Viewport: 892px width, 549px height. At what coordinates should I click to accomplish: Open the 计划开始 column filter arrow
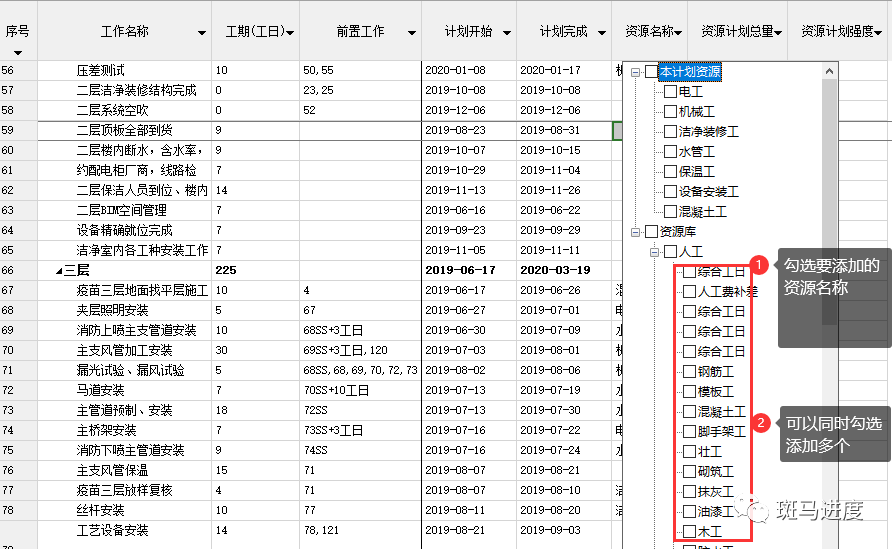(x=507, y=33)
